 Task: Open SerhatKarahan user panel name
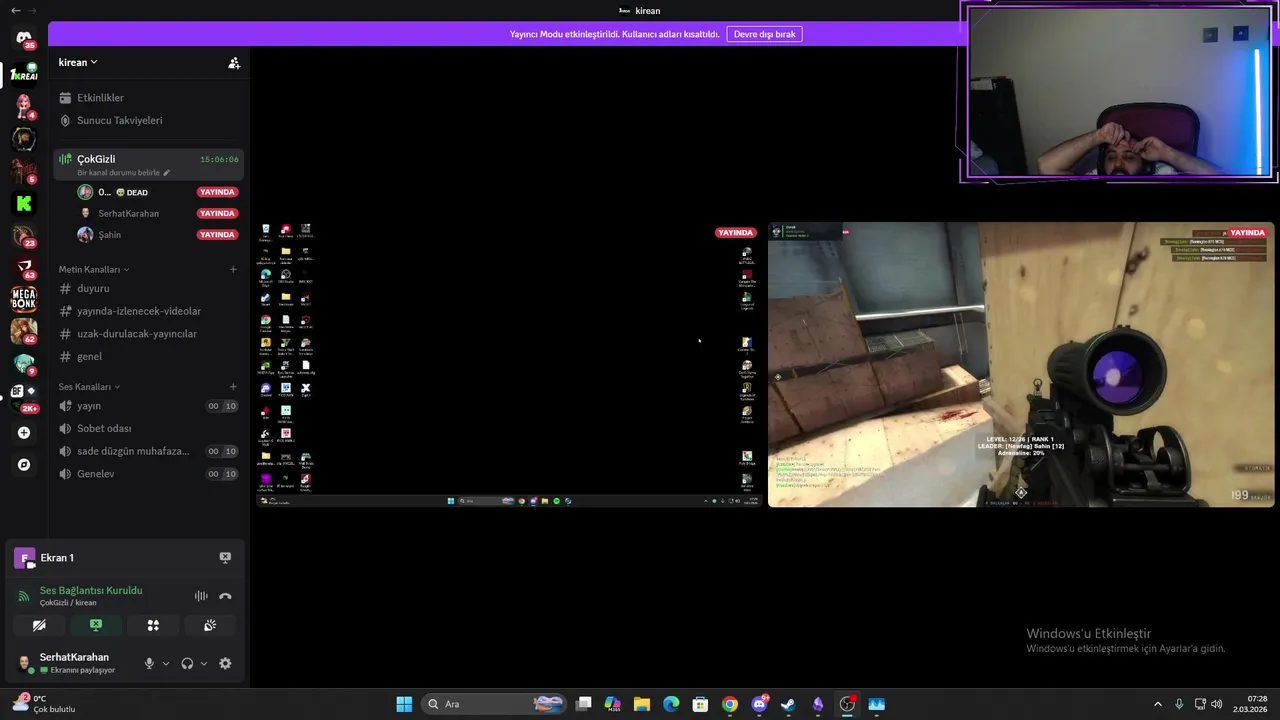point(74,657)
